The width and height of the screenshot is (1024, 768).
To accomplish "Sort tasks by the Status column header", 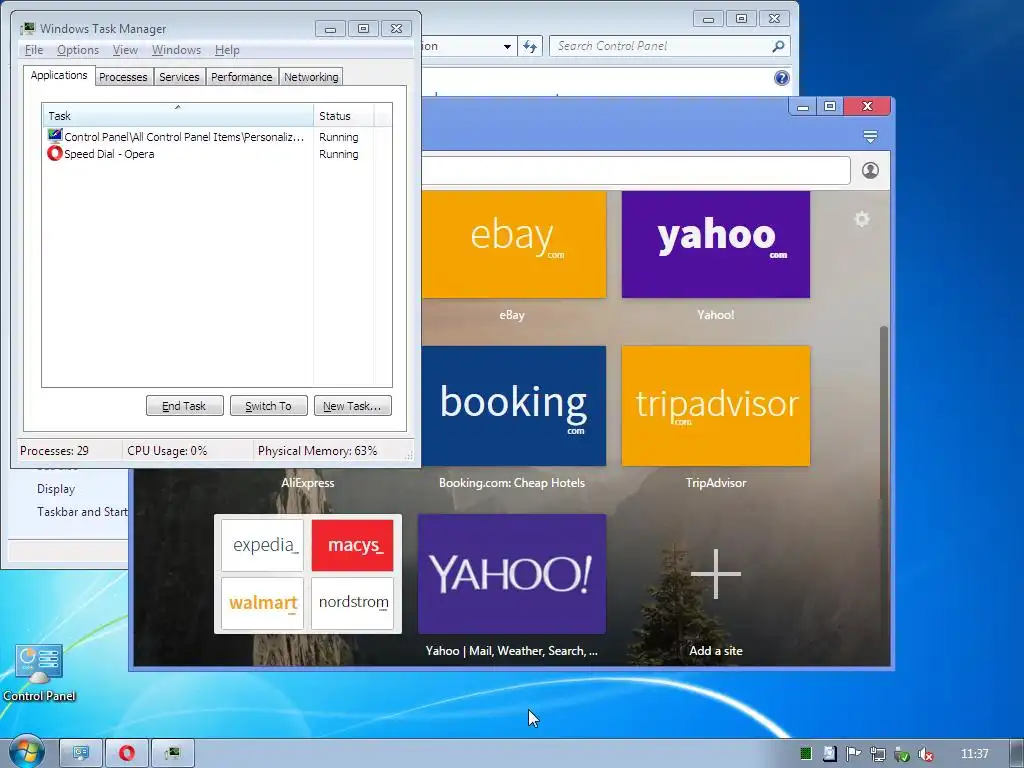I will pyautogui.click(x=344, y=116).
